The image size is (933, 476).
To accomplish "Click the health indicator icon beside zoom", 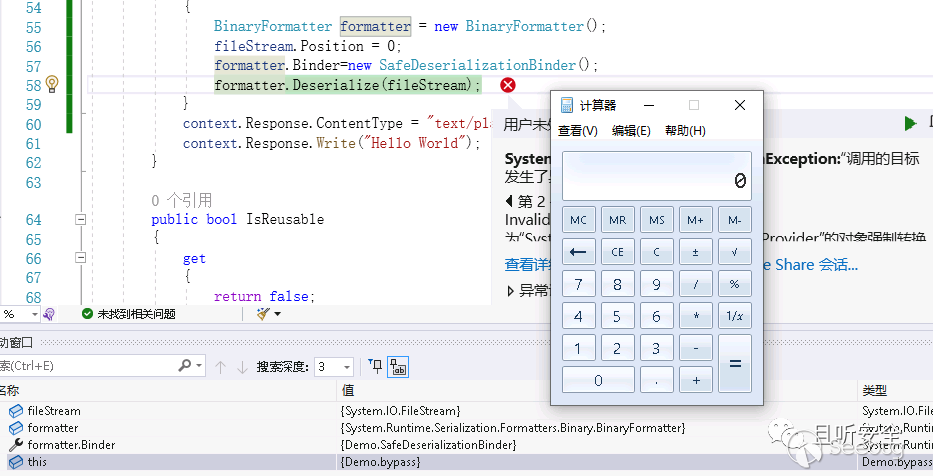I will [49, 314].
